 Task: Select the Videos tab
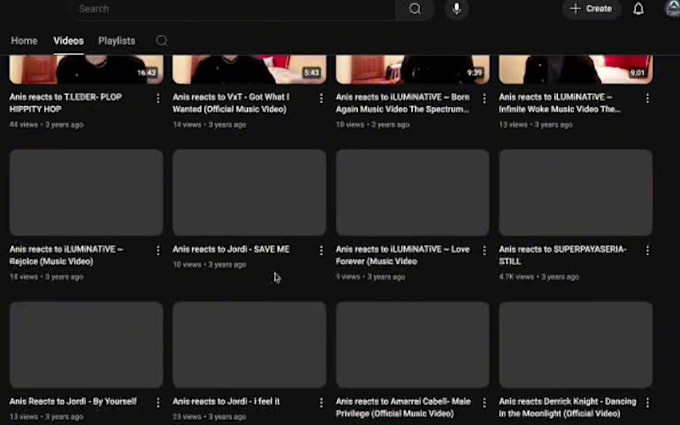69,41
